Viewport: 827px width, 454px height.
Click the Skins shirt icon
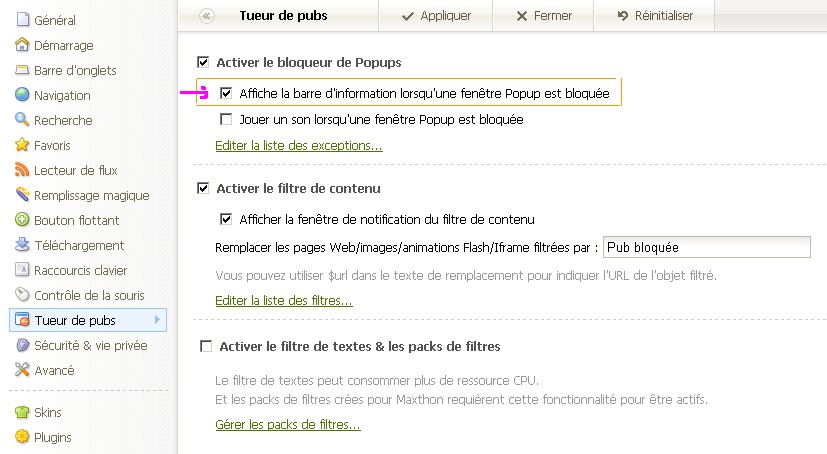pos(22,412)
